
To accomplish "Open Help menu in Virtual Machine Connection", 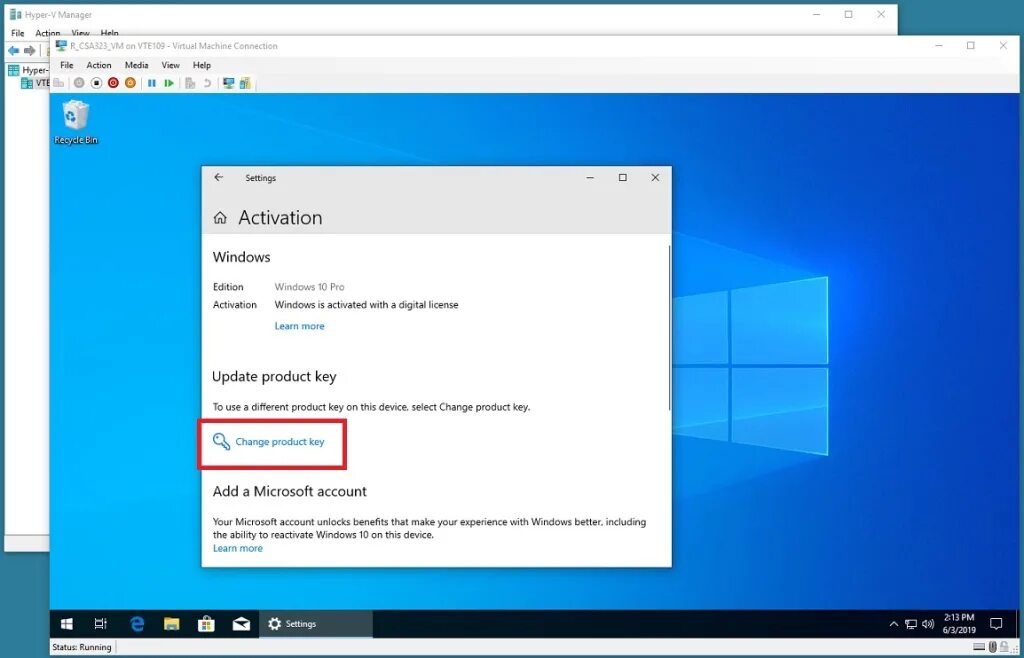I will point(202,65).
